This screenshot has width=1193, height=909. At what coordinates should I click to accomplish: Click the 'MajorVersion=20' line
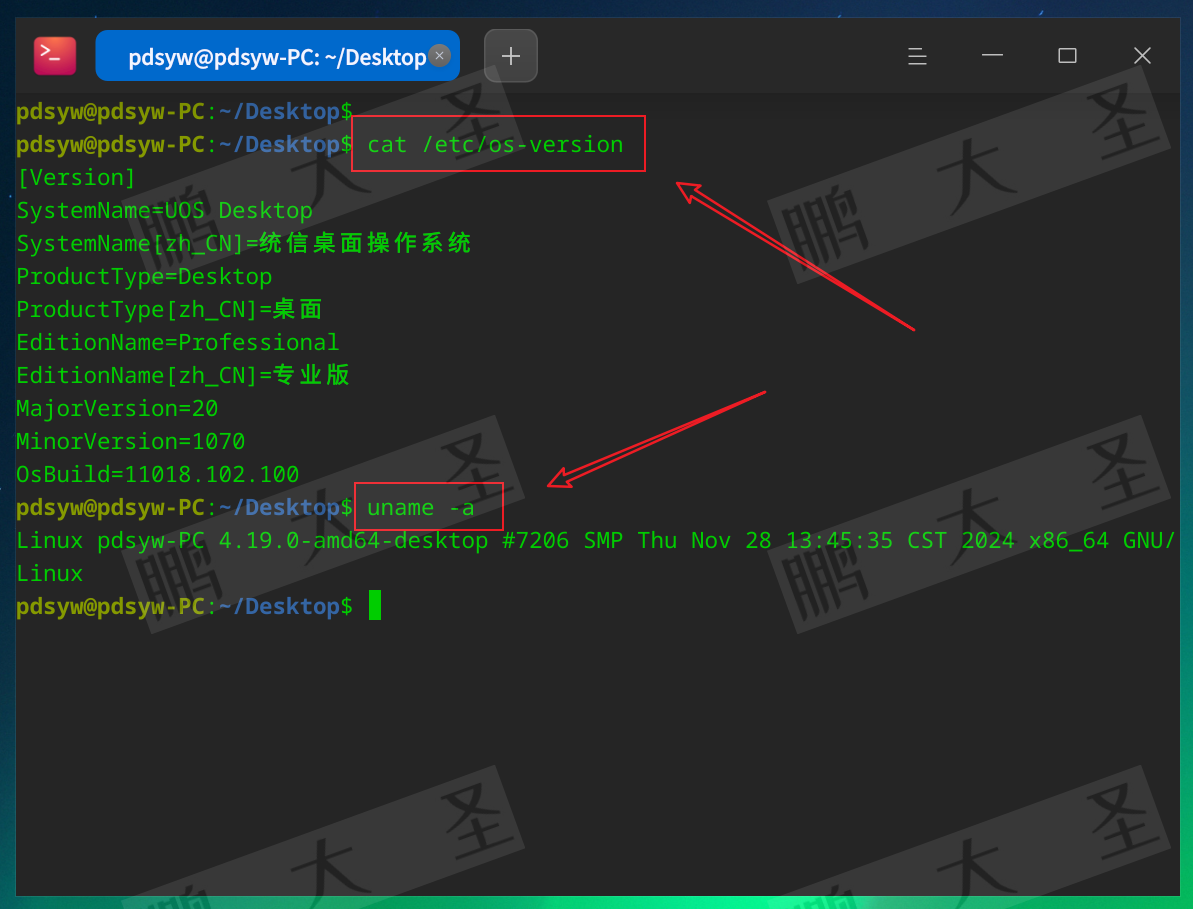point(117,408)
